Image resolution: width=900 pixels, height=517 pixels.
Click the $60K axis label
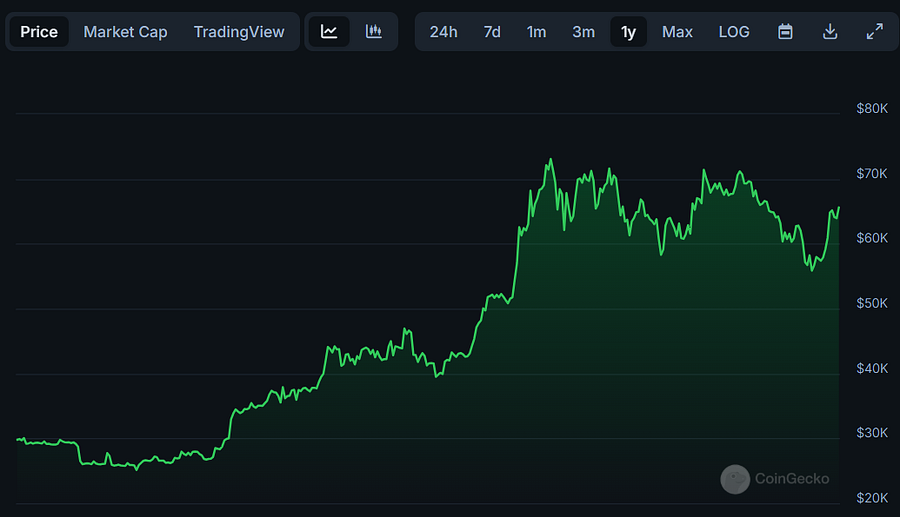872,238
